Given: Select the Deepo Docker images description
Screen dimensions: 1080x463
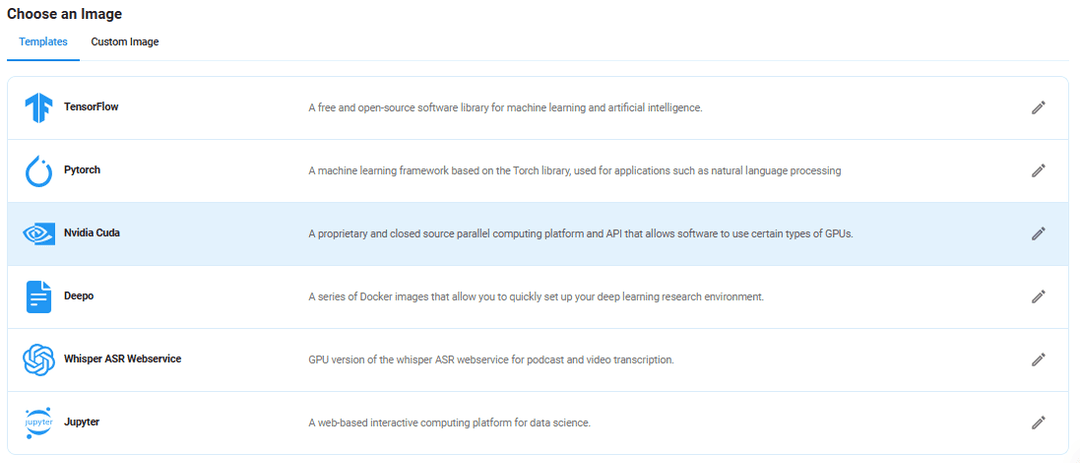Looking at the screenshot, I should [x=536, y=297].
